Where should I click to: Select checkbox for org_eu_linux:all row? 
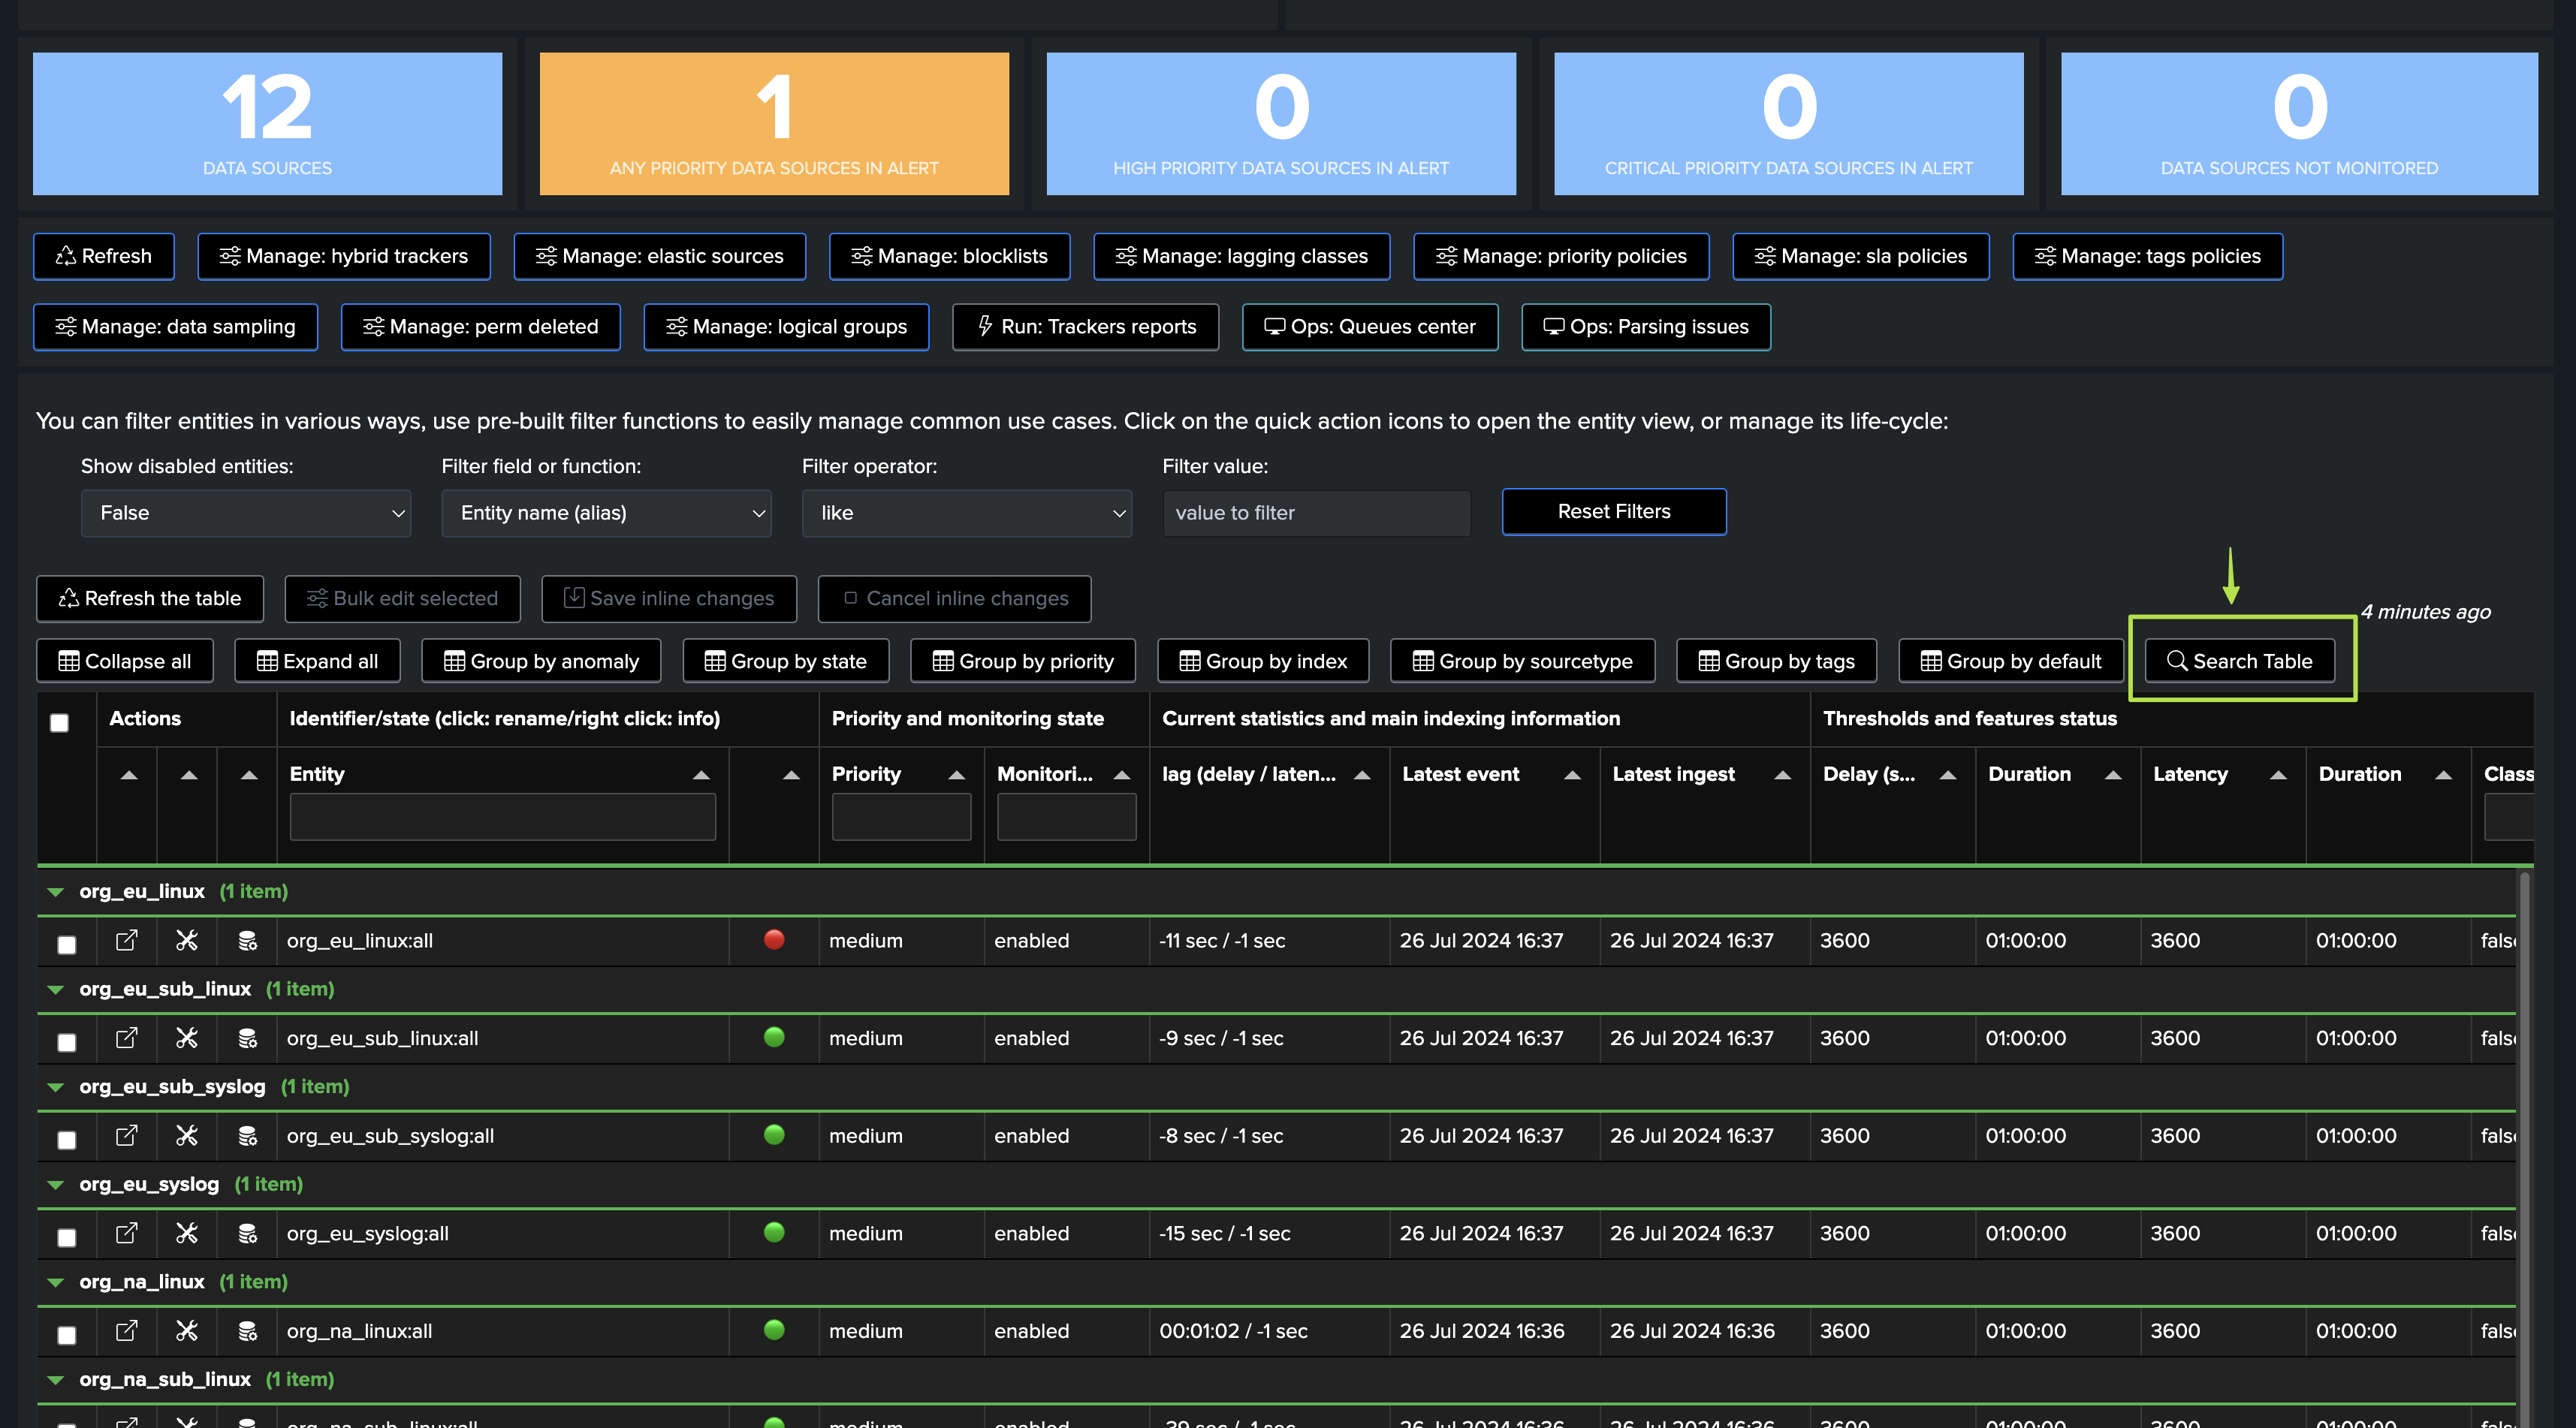tap(67, 944)
